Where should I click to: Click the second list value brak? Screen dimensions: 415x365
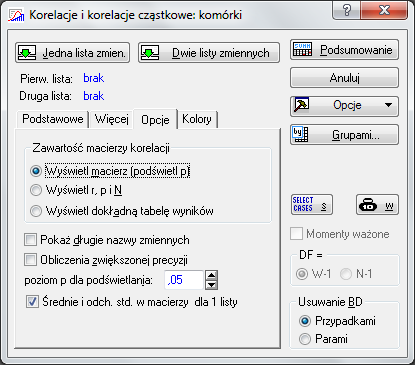point(94,96)
